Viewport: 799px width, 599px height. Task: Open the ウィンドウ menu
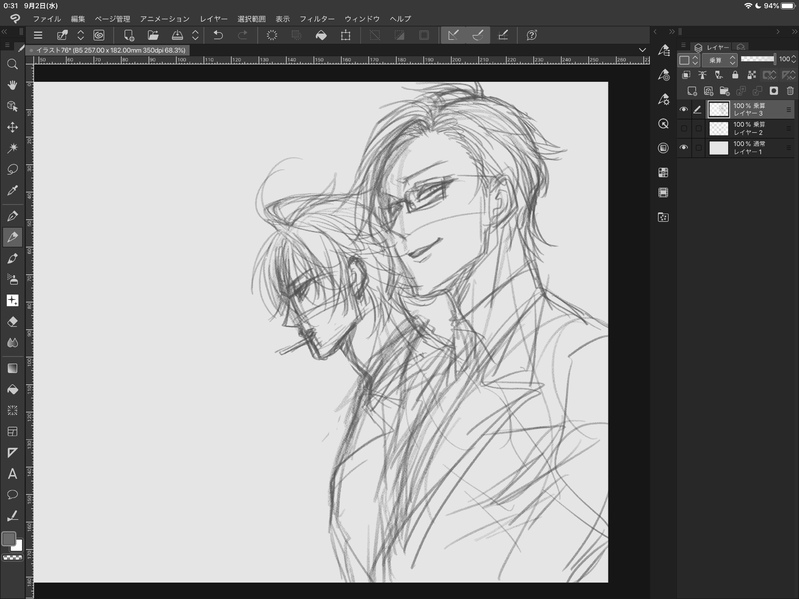point(362,19)
